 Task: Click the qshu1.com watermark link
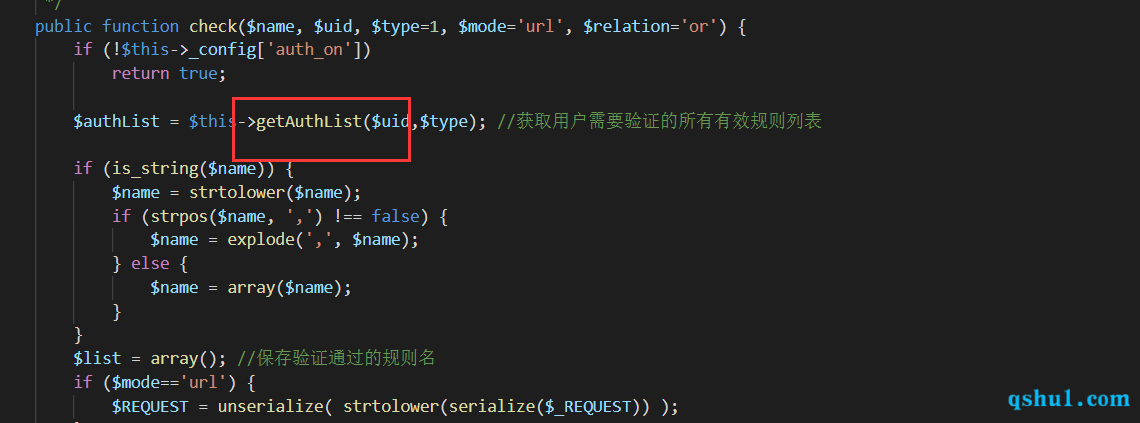(1069, 398)
